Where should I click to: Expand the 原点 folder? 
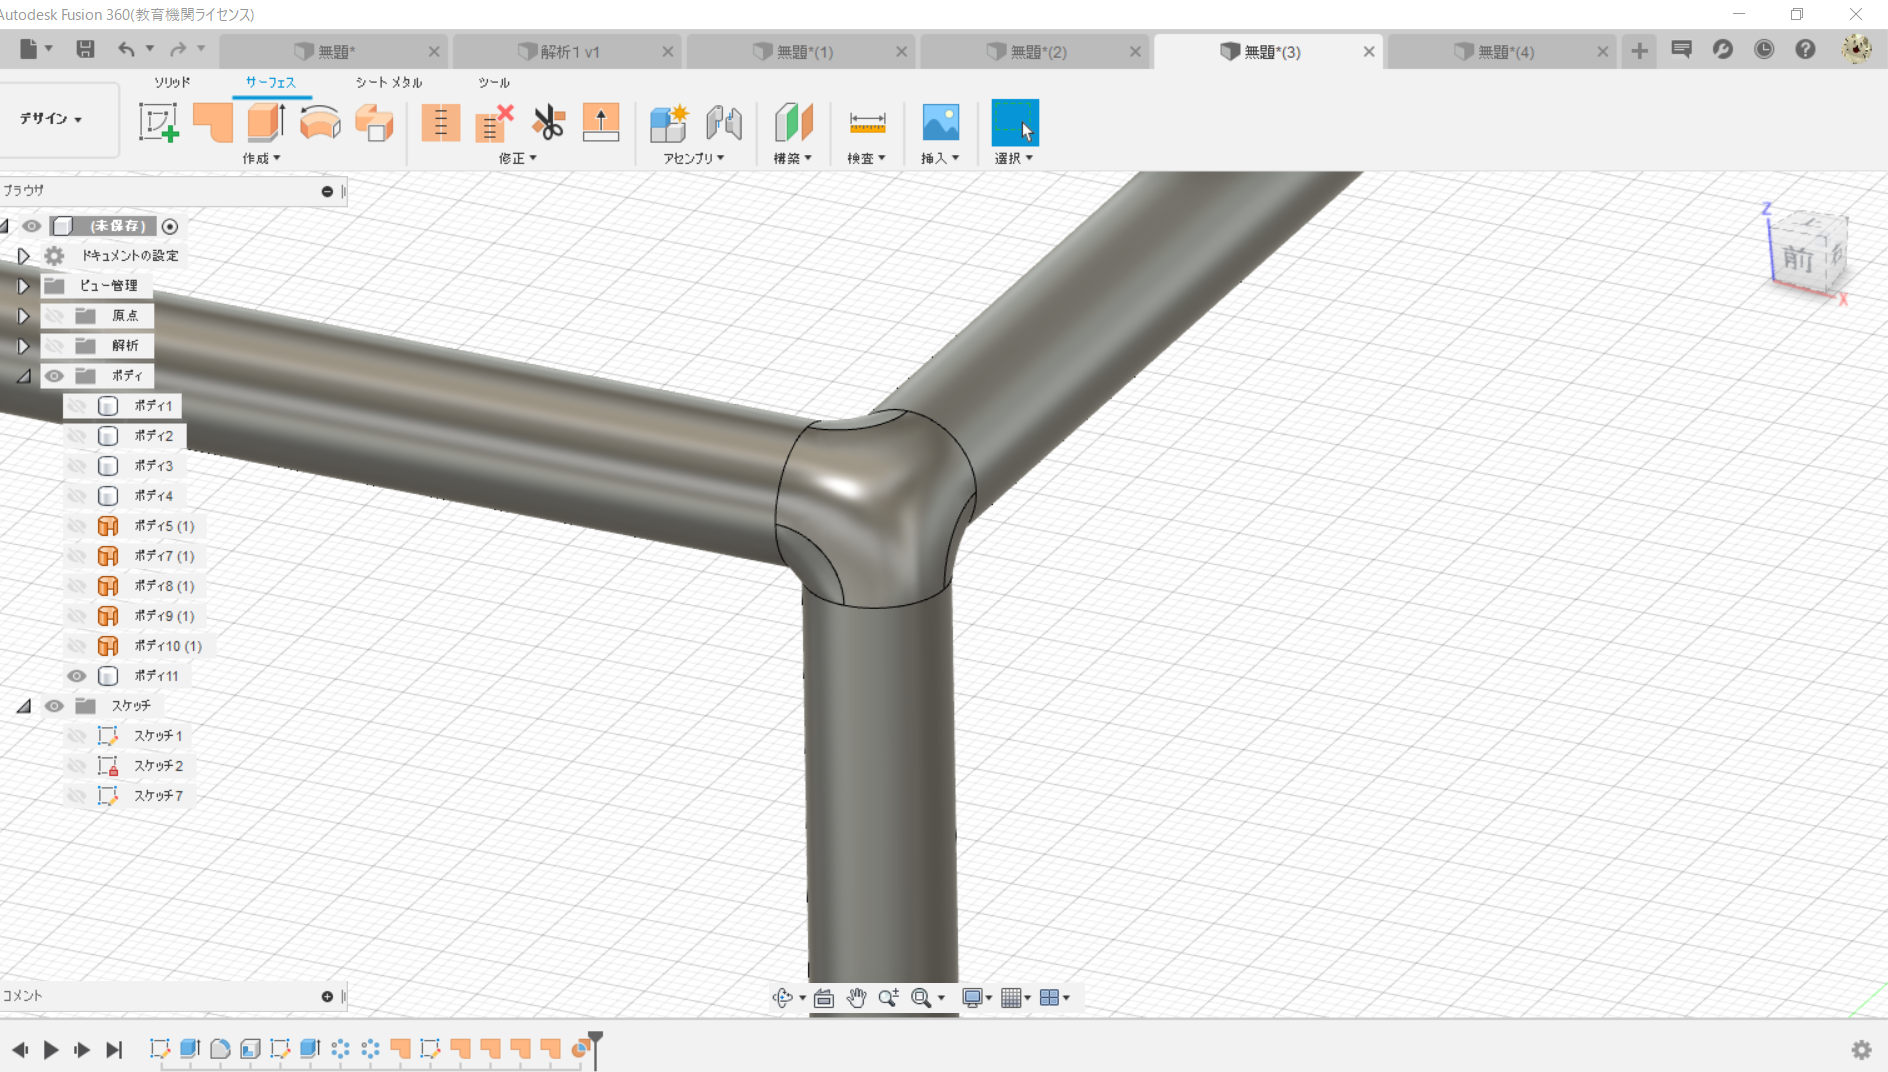pyautogui.click(x=23, y=316)
